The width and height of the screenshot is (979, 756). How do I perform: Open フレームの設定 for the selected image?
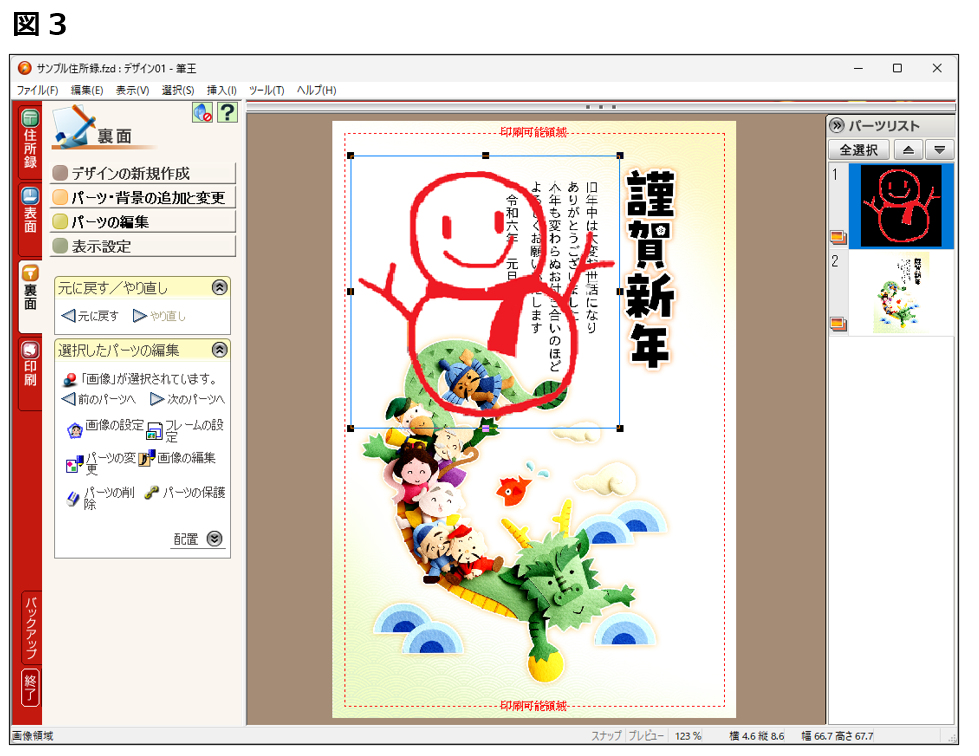[155, 431]
